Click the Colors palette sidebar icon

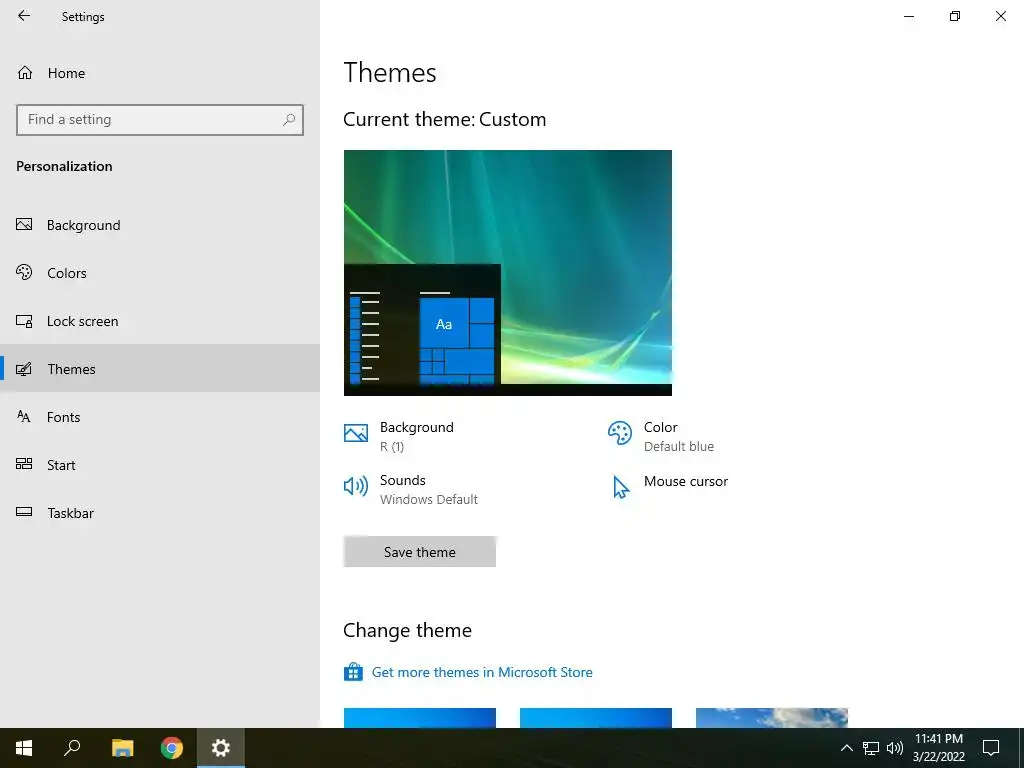pyautogui.click(x=24, y=272)
